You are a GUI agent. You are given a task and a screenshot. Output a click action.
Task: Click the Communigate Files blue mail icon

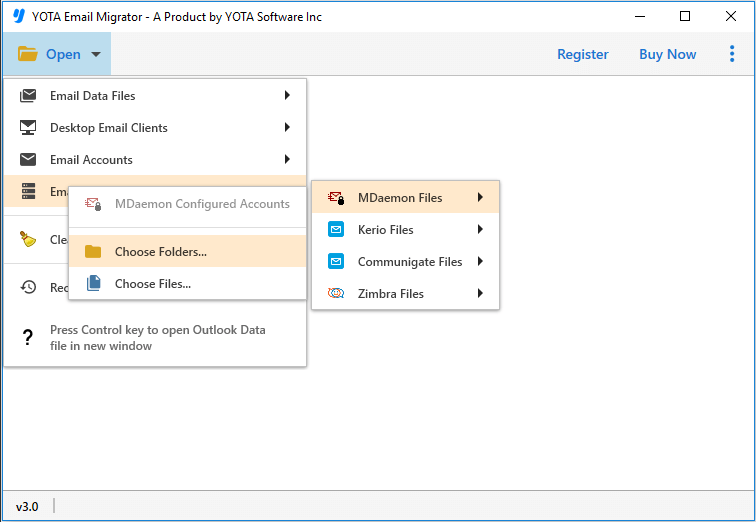click(336, 261)
